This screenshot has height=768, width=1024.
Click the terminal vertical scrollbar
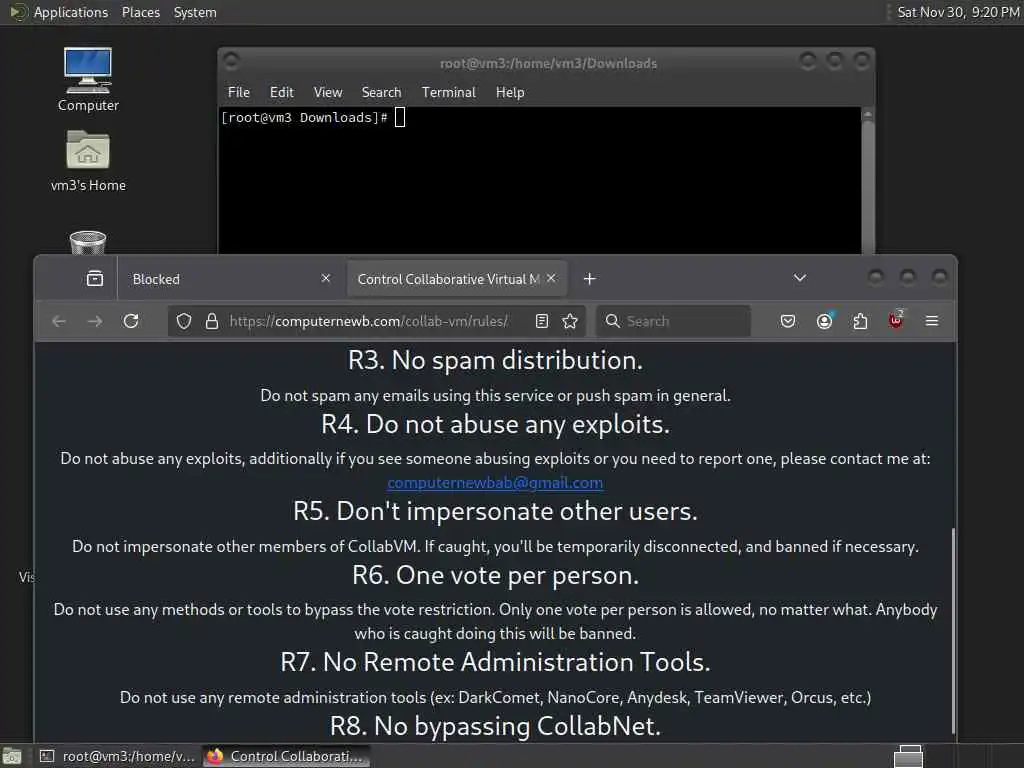(867, 180)
